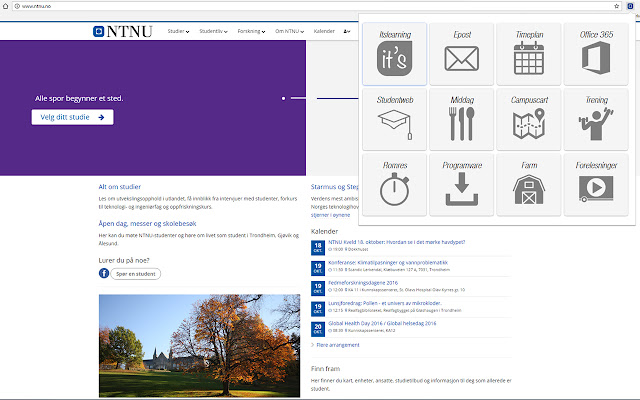The height and width of the screenshot is (400, 640).
Task: Expand the Om NTNU menu
Action: coord(289,31)
